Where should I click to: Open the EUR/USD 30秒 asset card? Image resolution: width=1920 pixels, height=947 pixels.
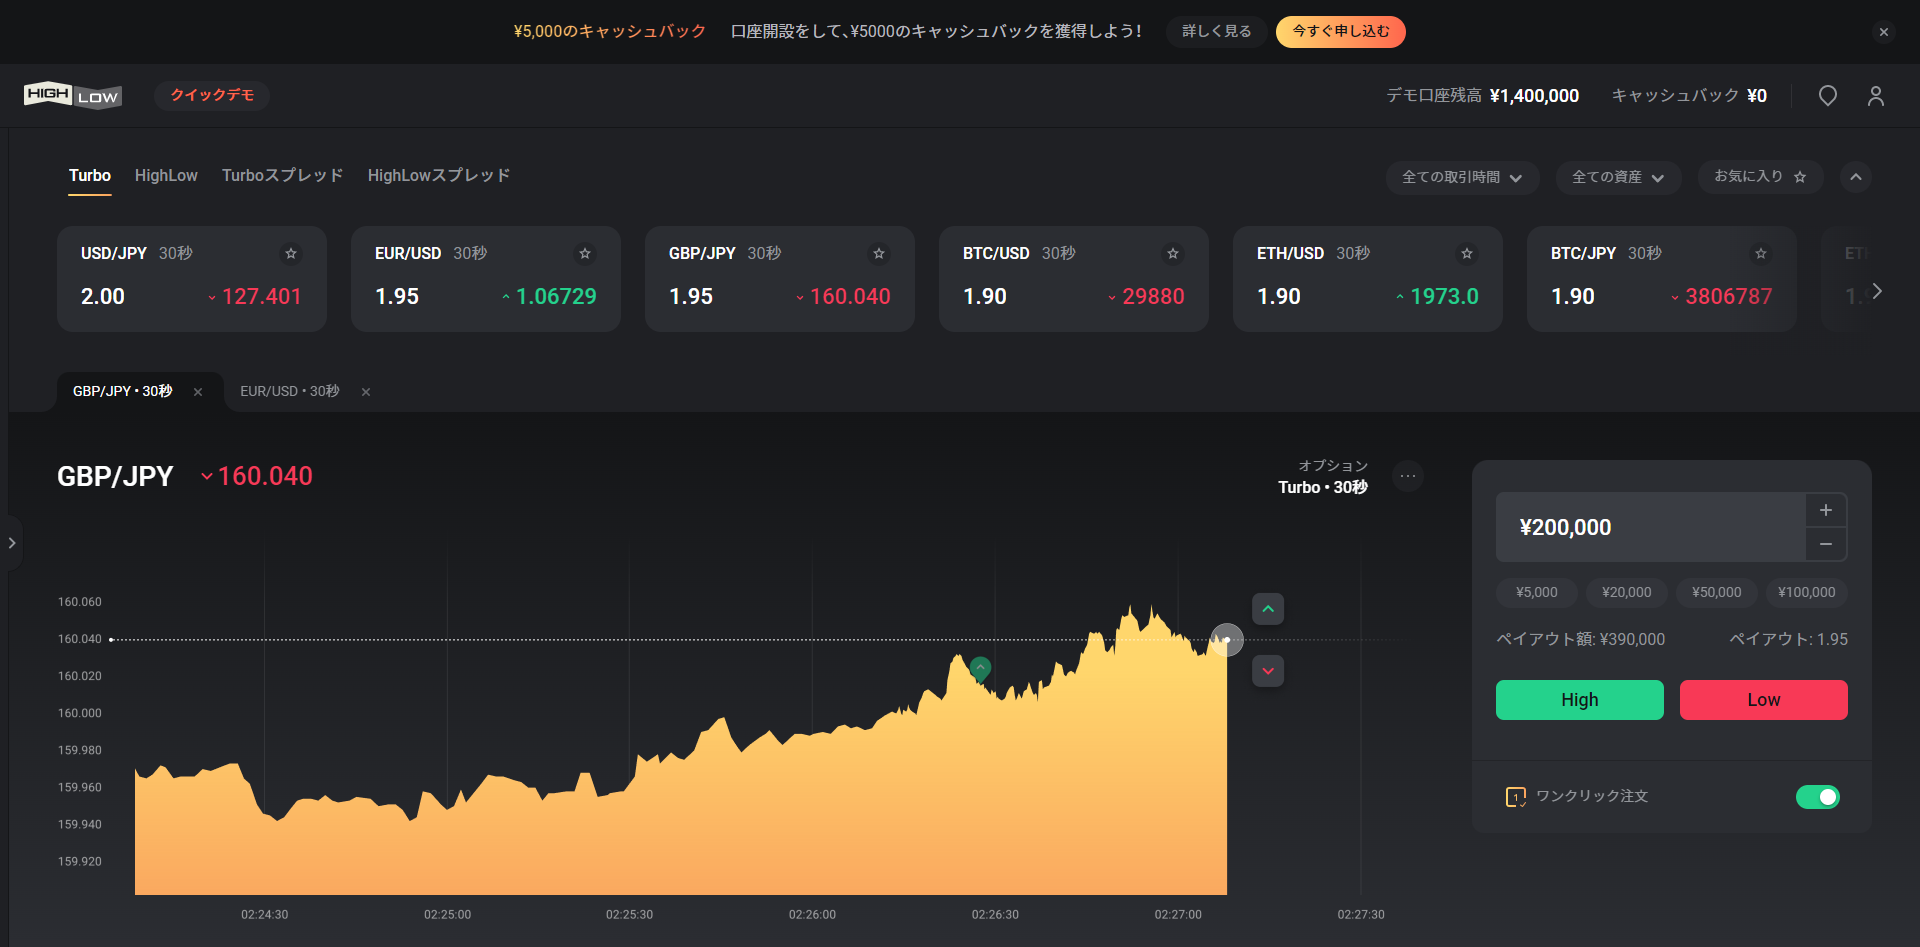coord(486,279)
